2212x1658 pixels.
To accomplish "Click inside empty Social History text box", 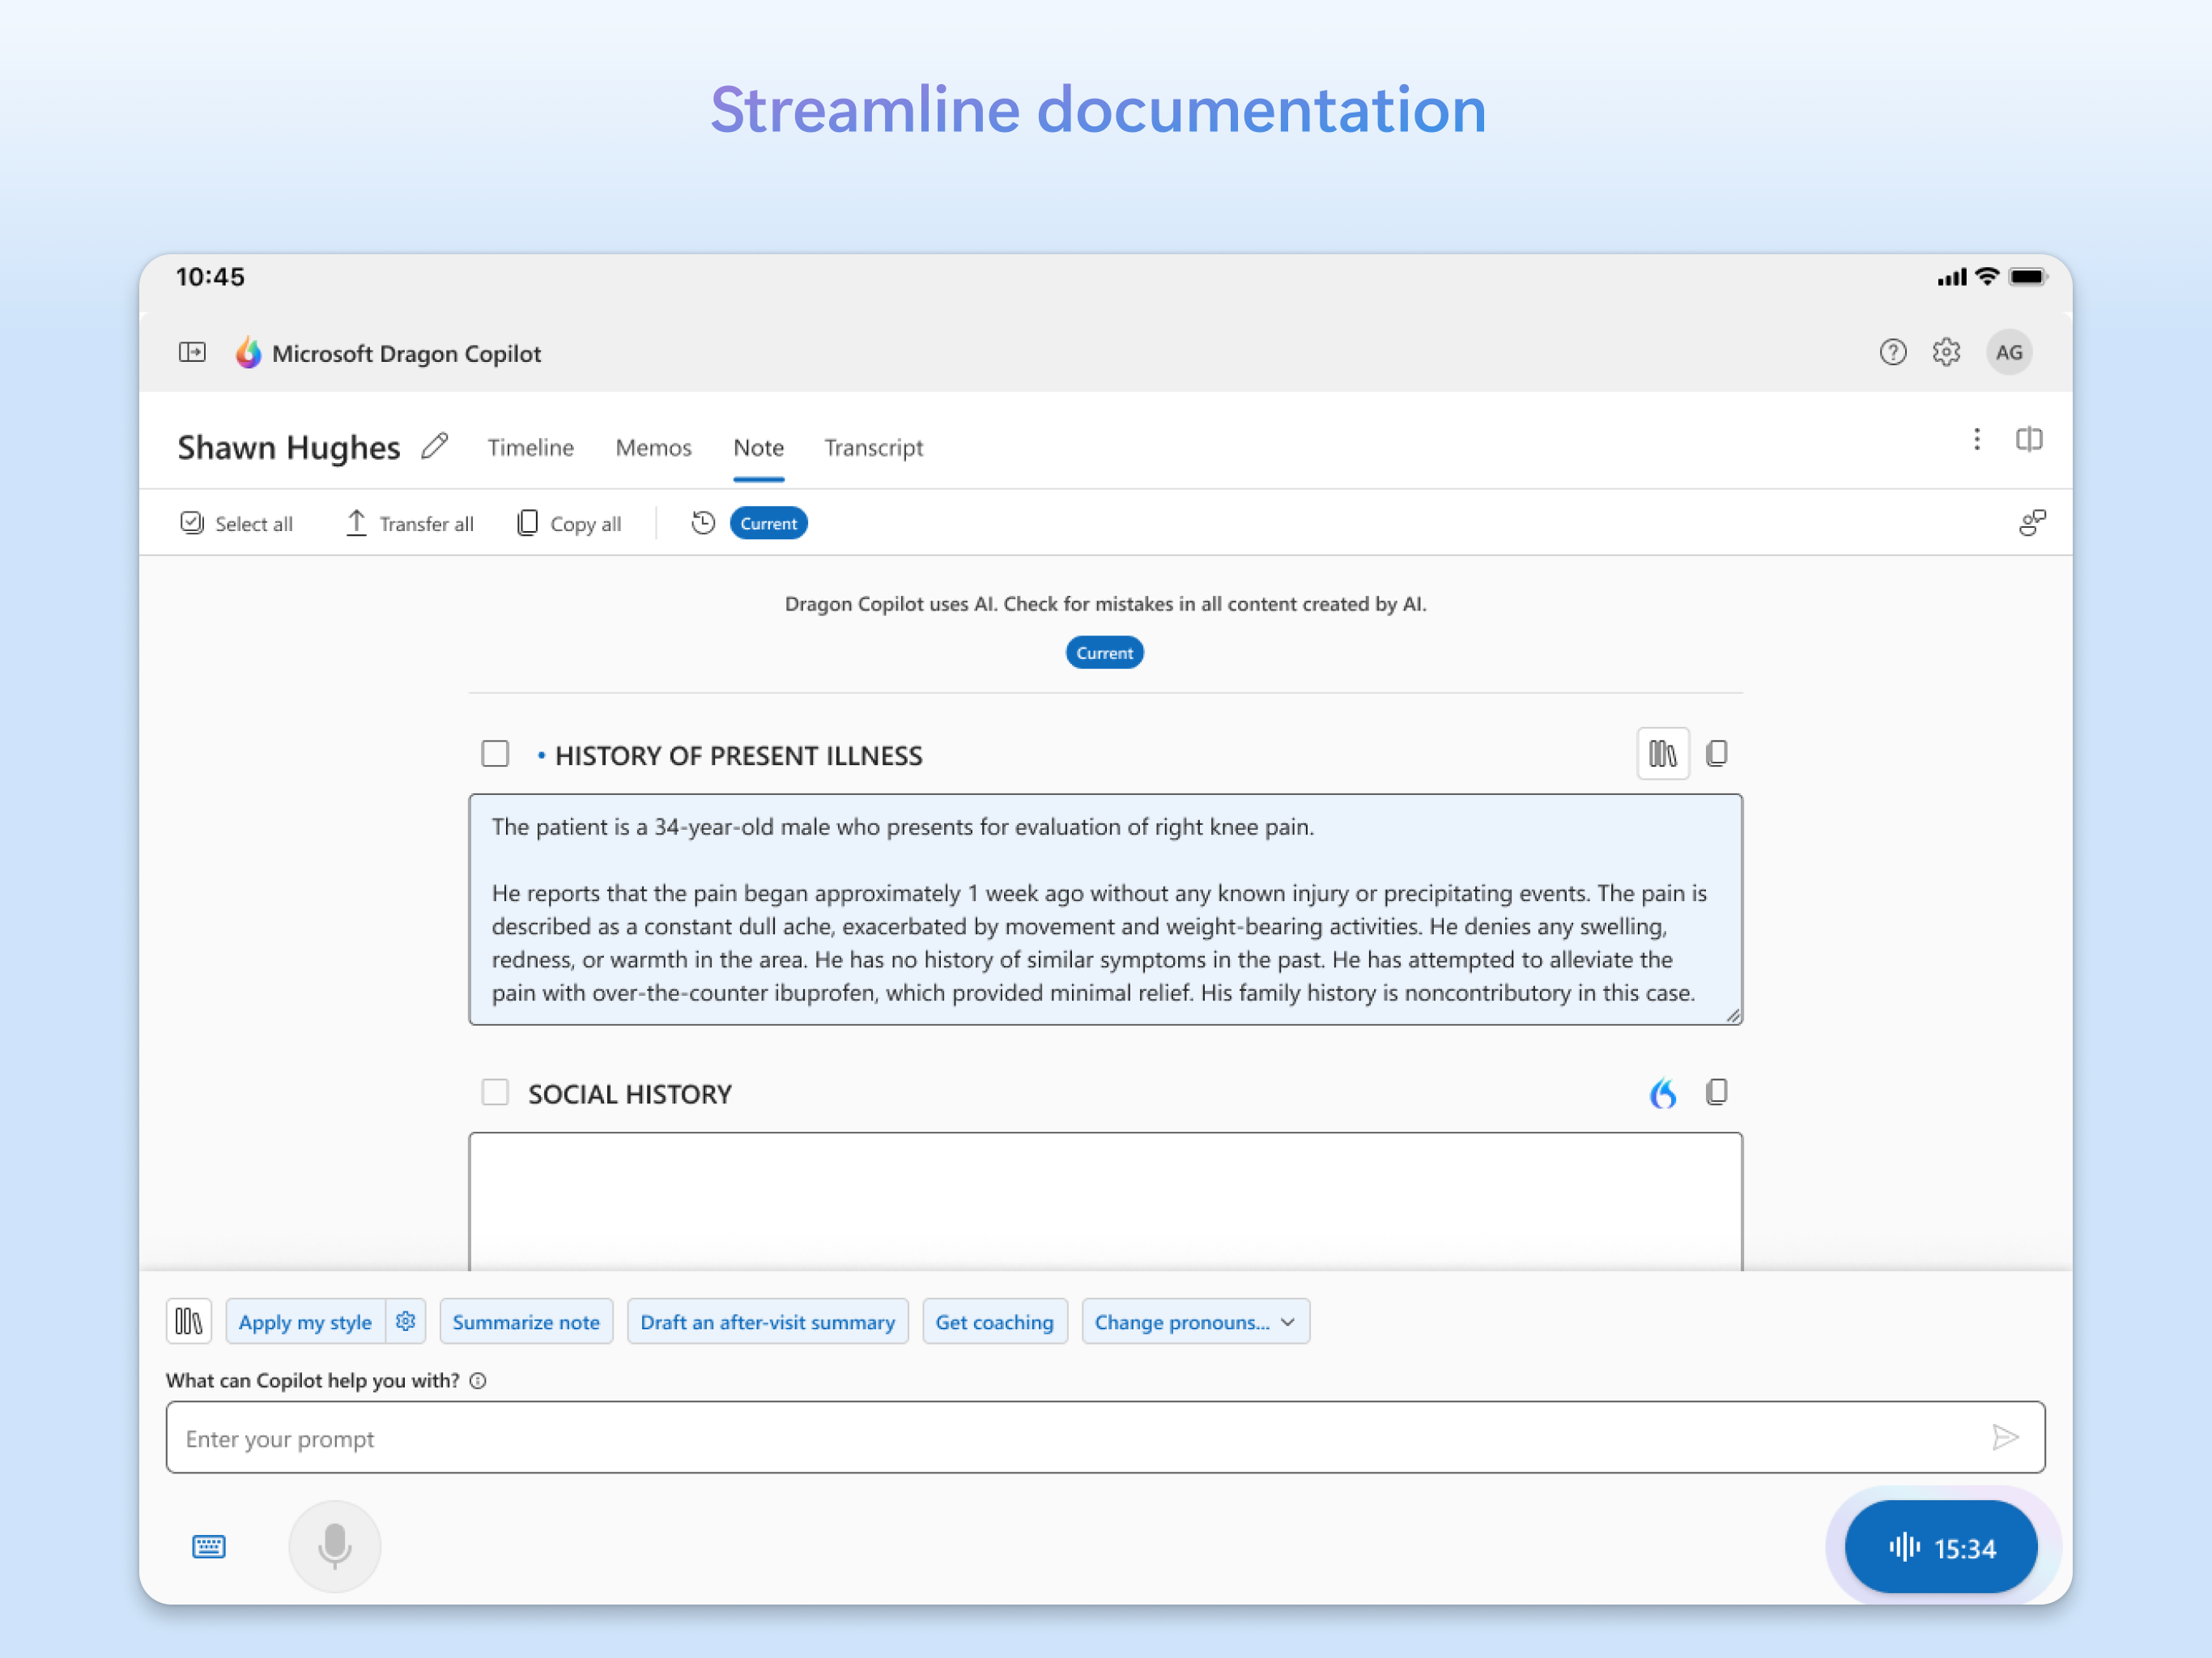I will (x=1105, y=1202).
